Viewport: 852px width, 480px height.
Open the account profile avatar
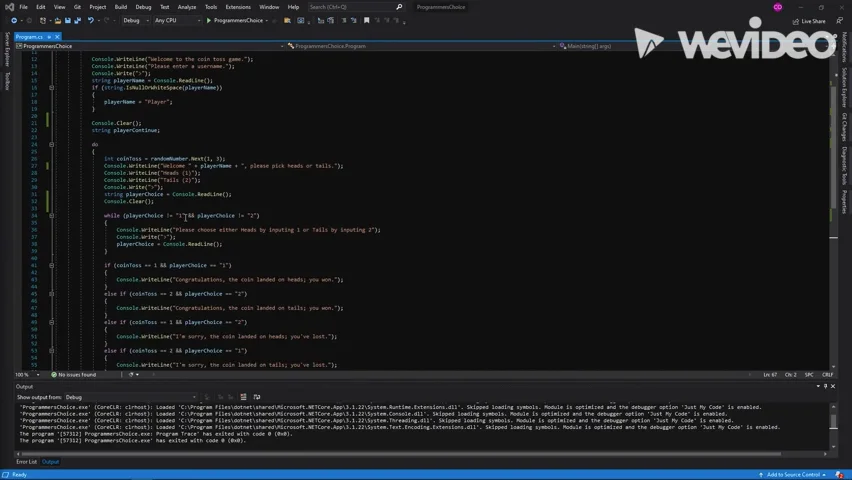click(x=778, y=7)
